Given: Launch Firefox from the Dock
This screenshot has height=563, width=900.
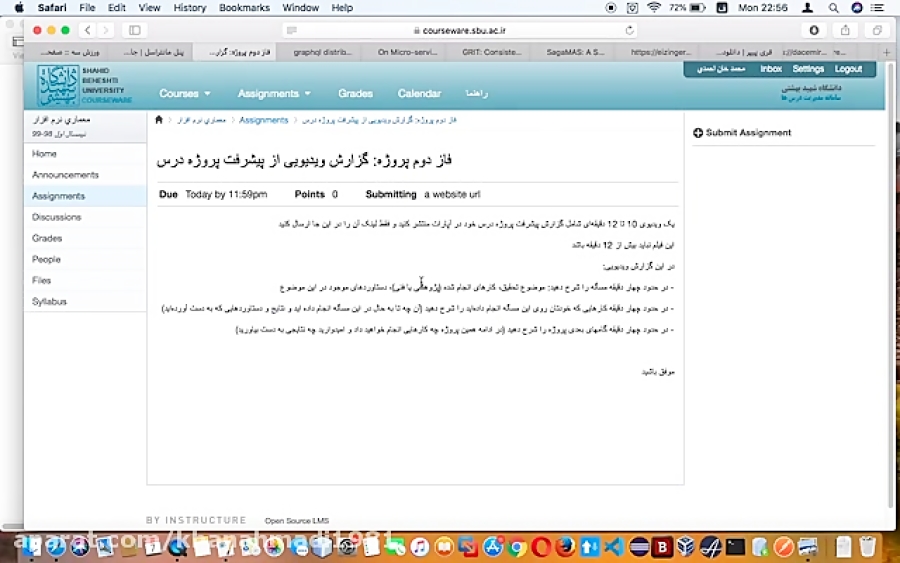Looking at the screenshot, I should [565, 546].
